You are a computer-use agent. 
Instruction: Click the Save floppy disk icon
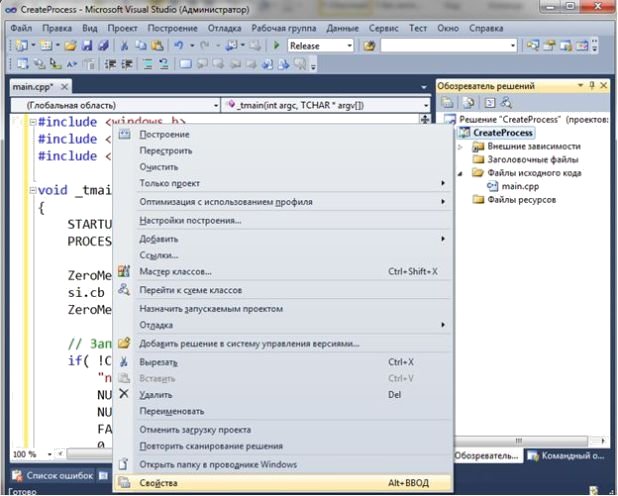click(x=87, y=46)
